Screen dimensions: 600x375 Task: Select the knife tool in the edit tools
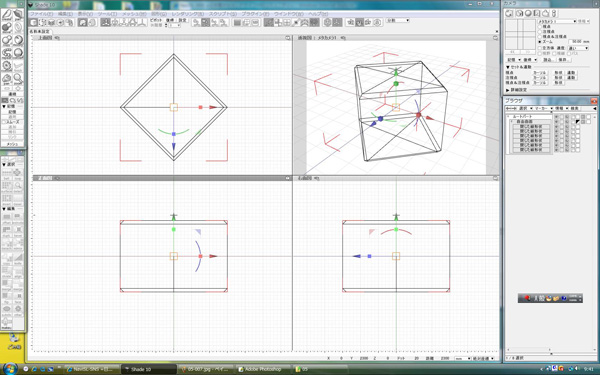[x=18, y=259]
